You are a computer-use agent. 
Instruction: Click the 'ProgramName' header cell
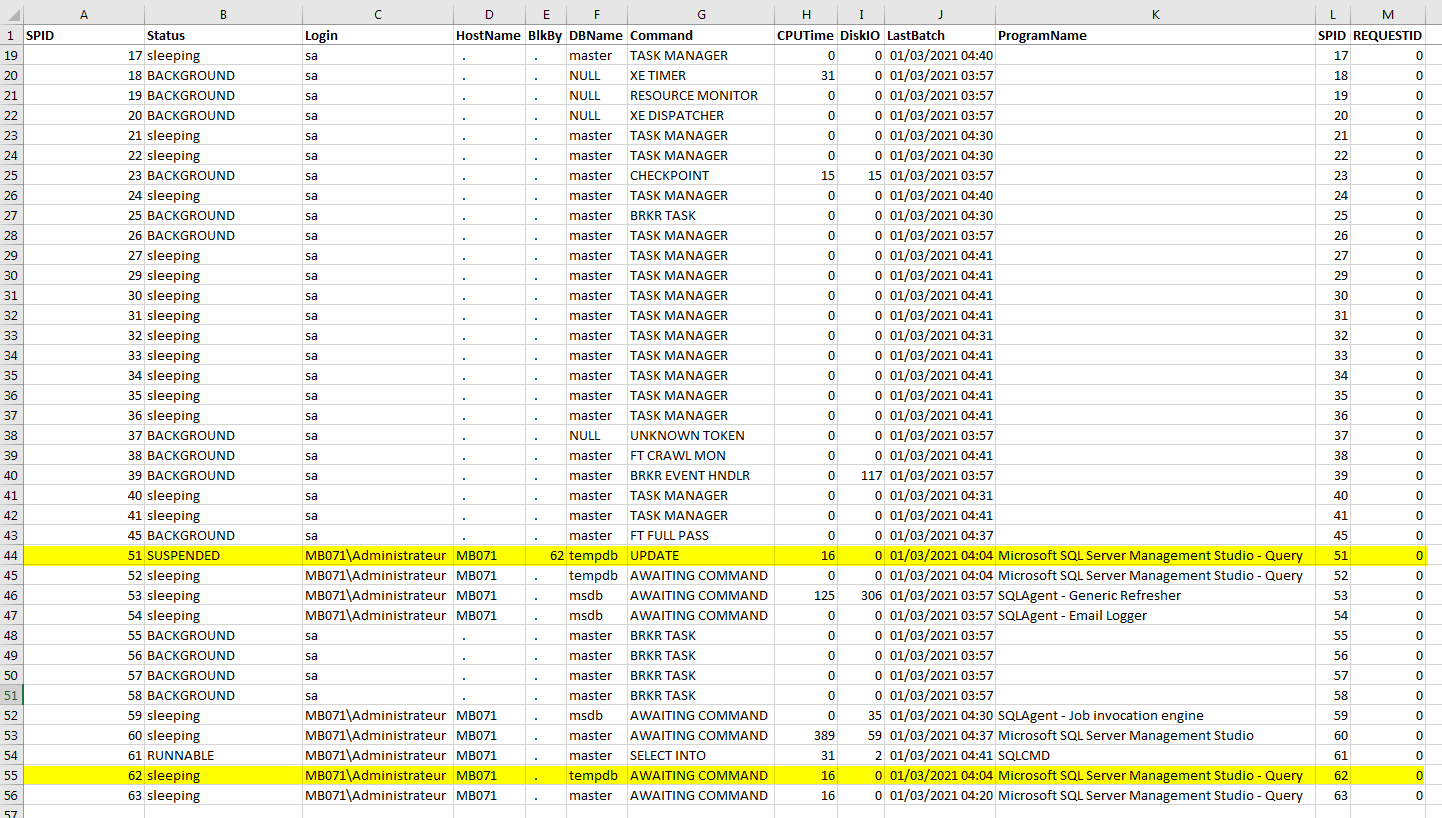point(1155,35)
